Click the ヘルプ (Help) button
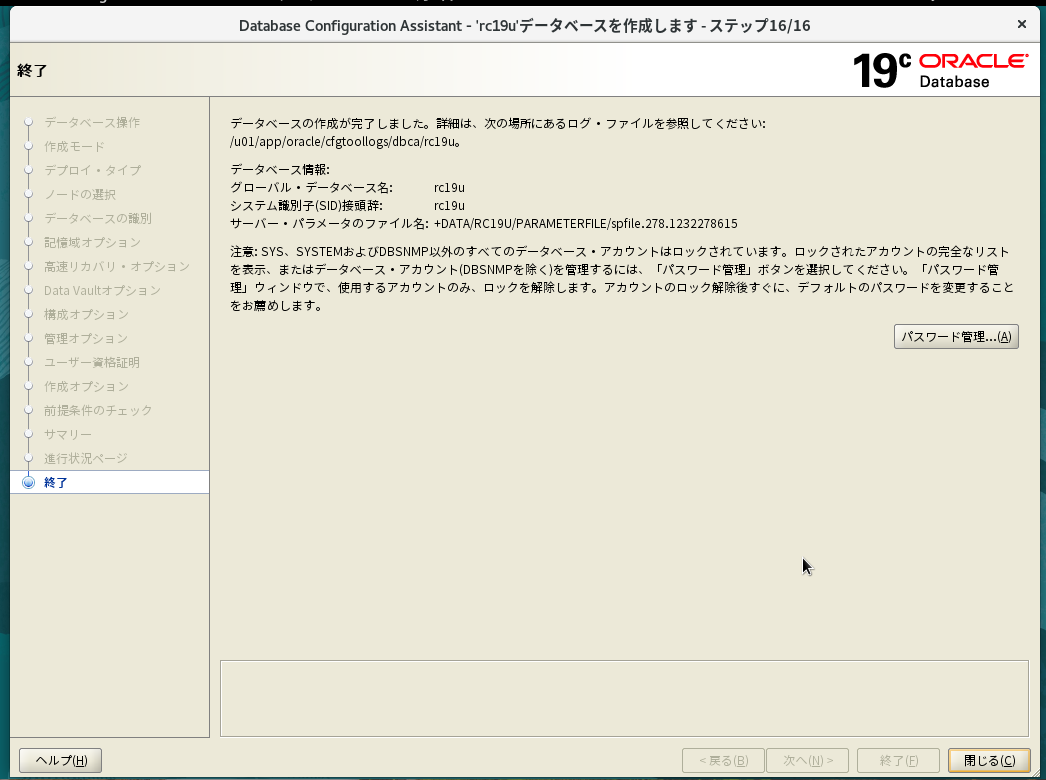Image resolution: width=1046 pixels, height=780 pixels. [x=61, y=760]
